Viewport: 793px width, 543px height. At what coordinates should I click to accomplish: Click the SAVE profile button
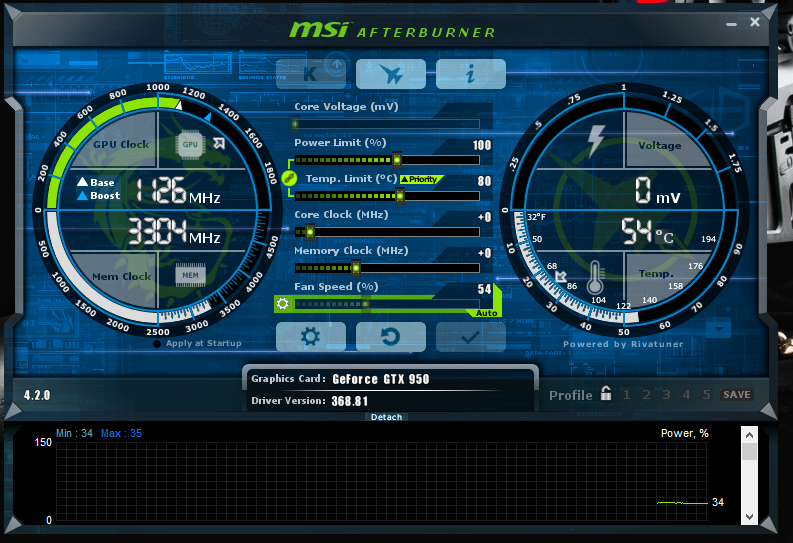click(x=737, y=395)
